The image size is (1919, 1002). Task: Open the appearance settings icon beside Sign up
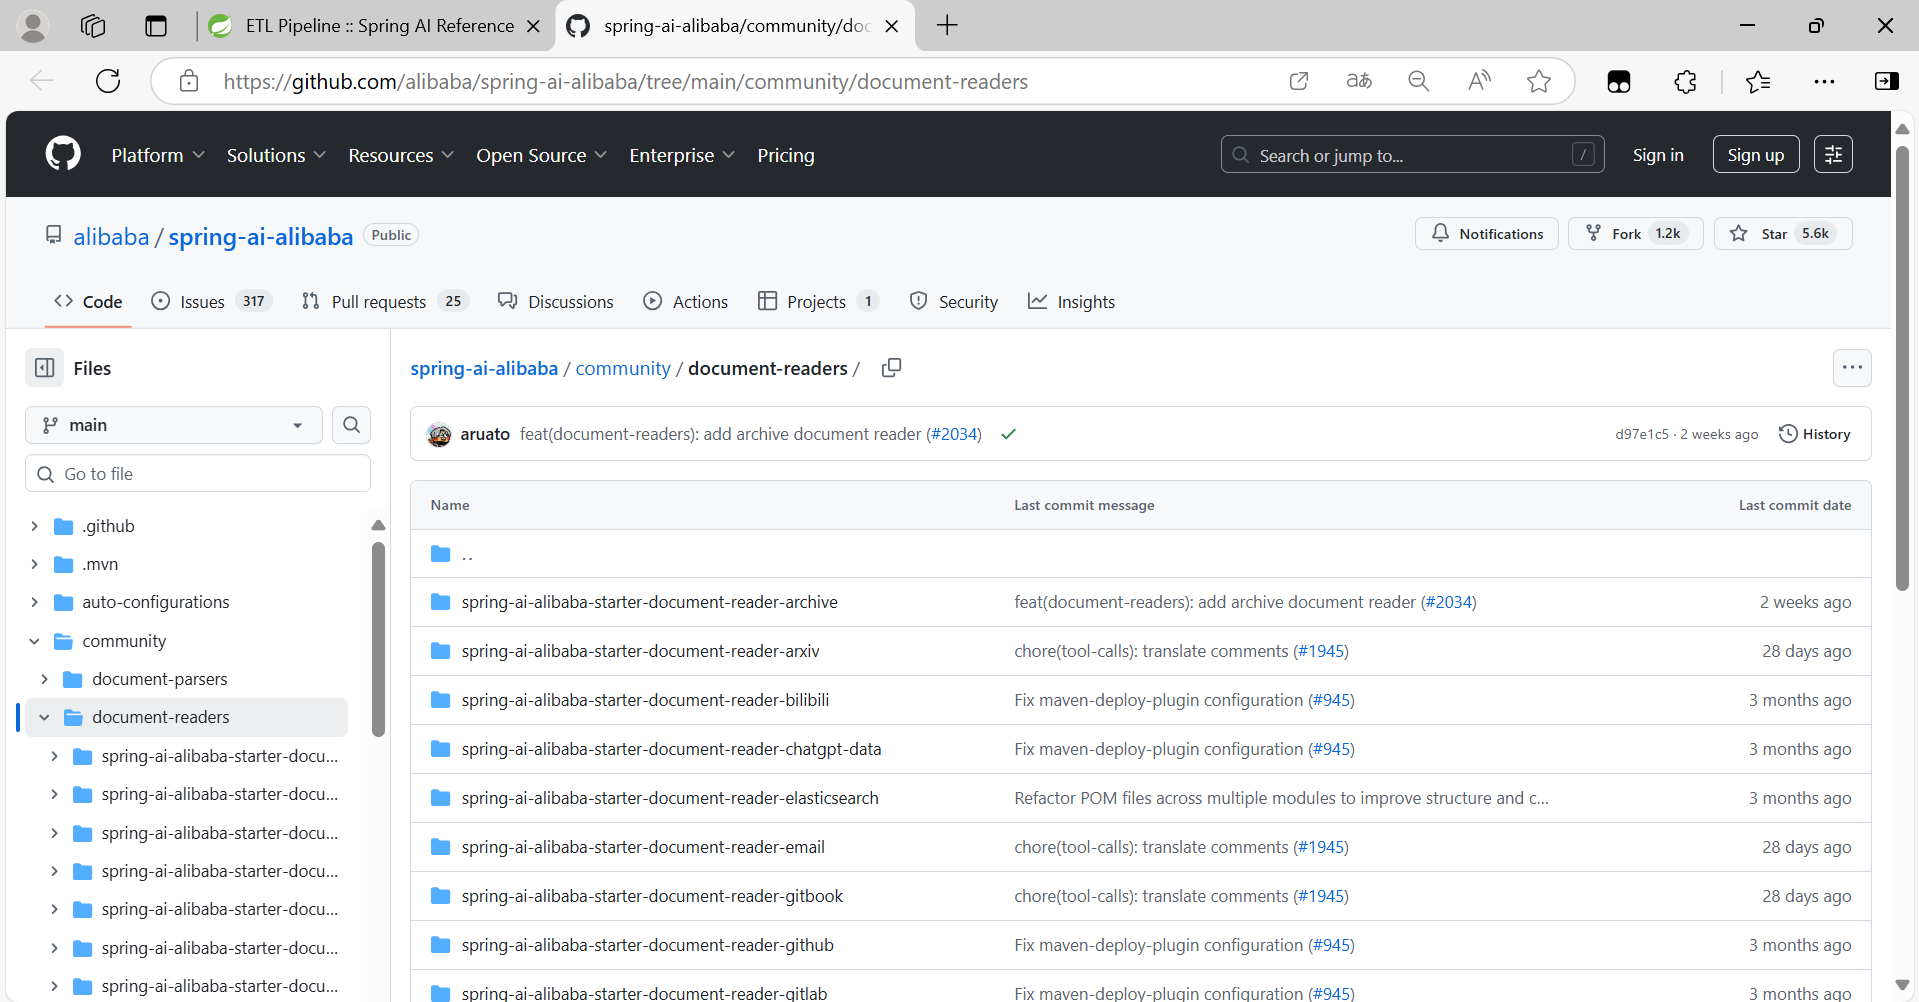pos(1833,154)
